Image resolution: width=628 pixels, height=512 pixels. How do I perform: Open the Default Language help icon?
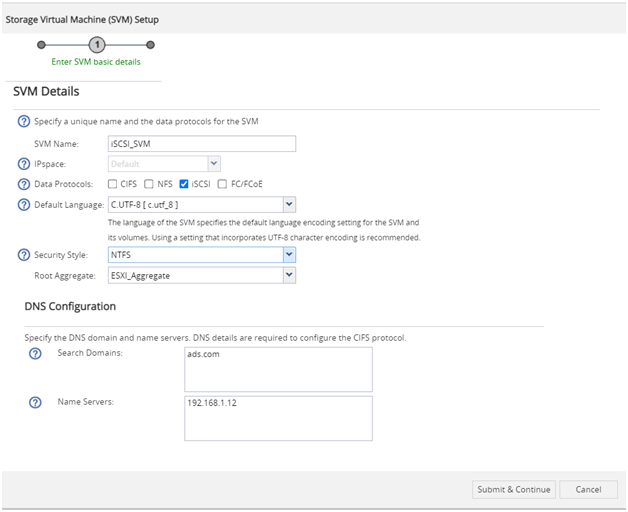pos(24,205)
